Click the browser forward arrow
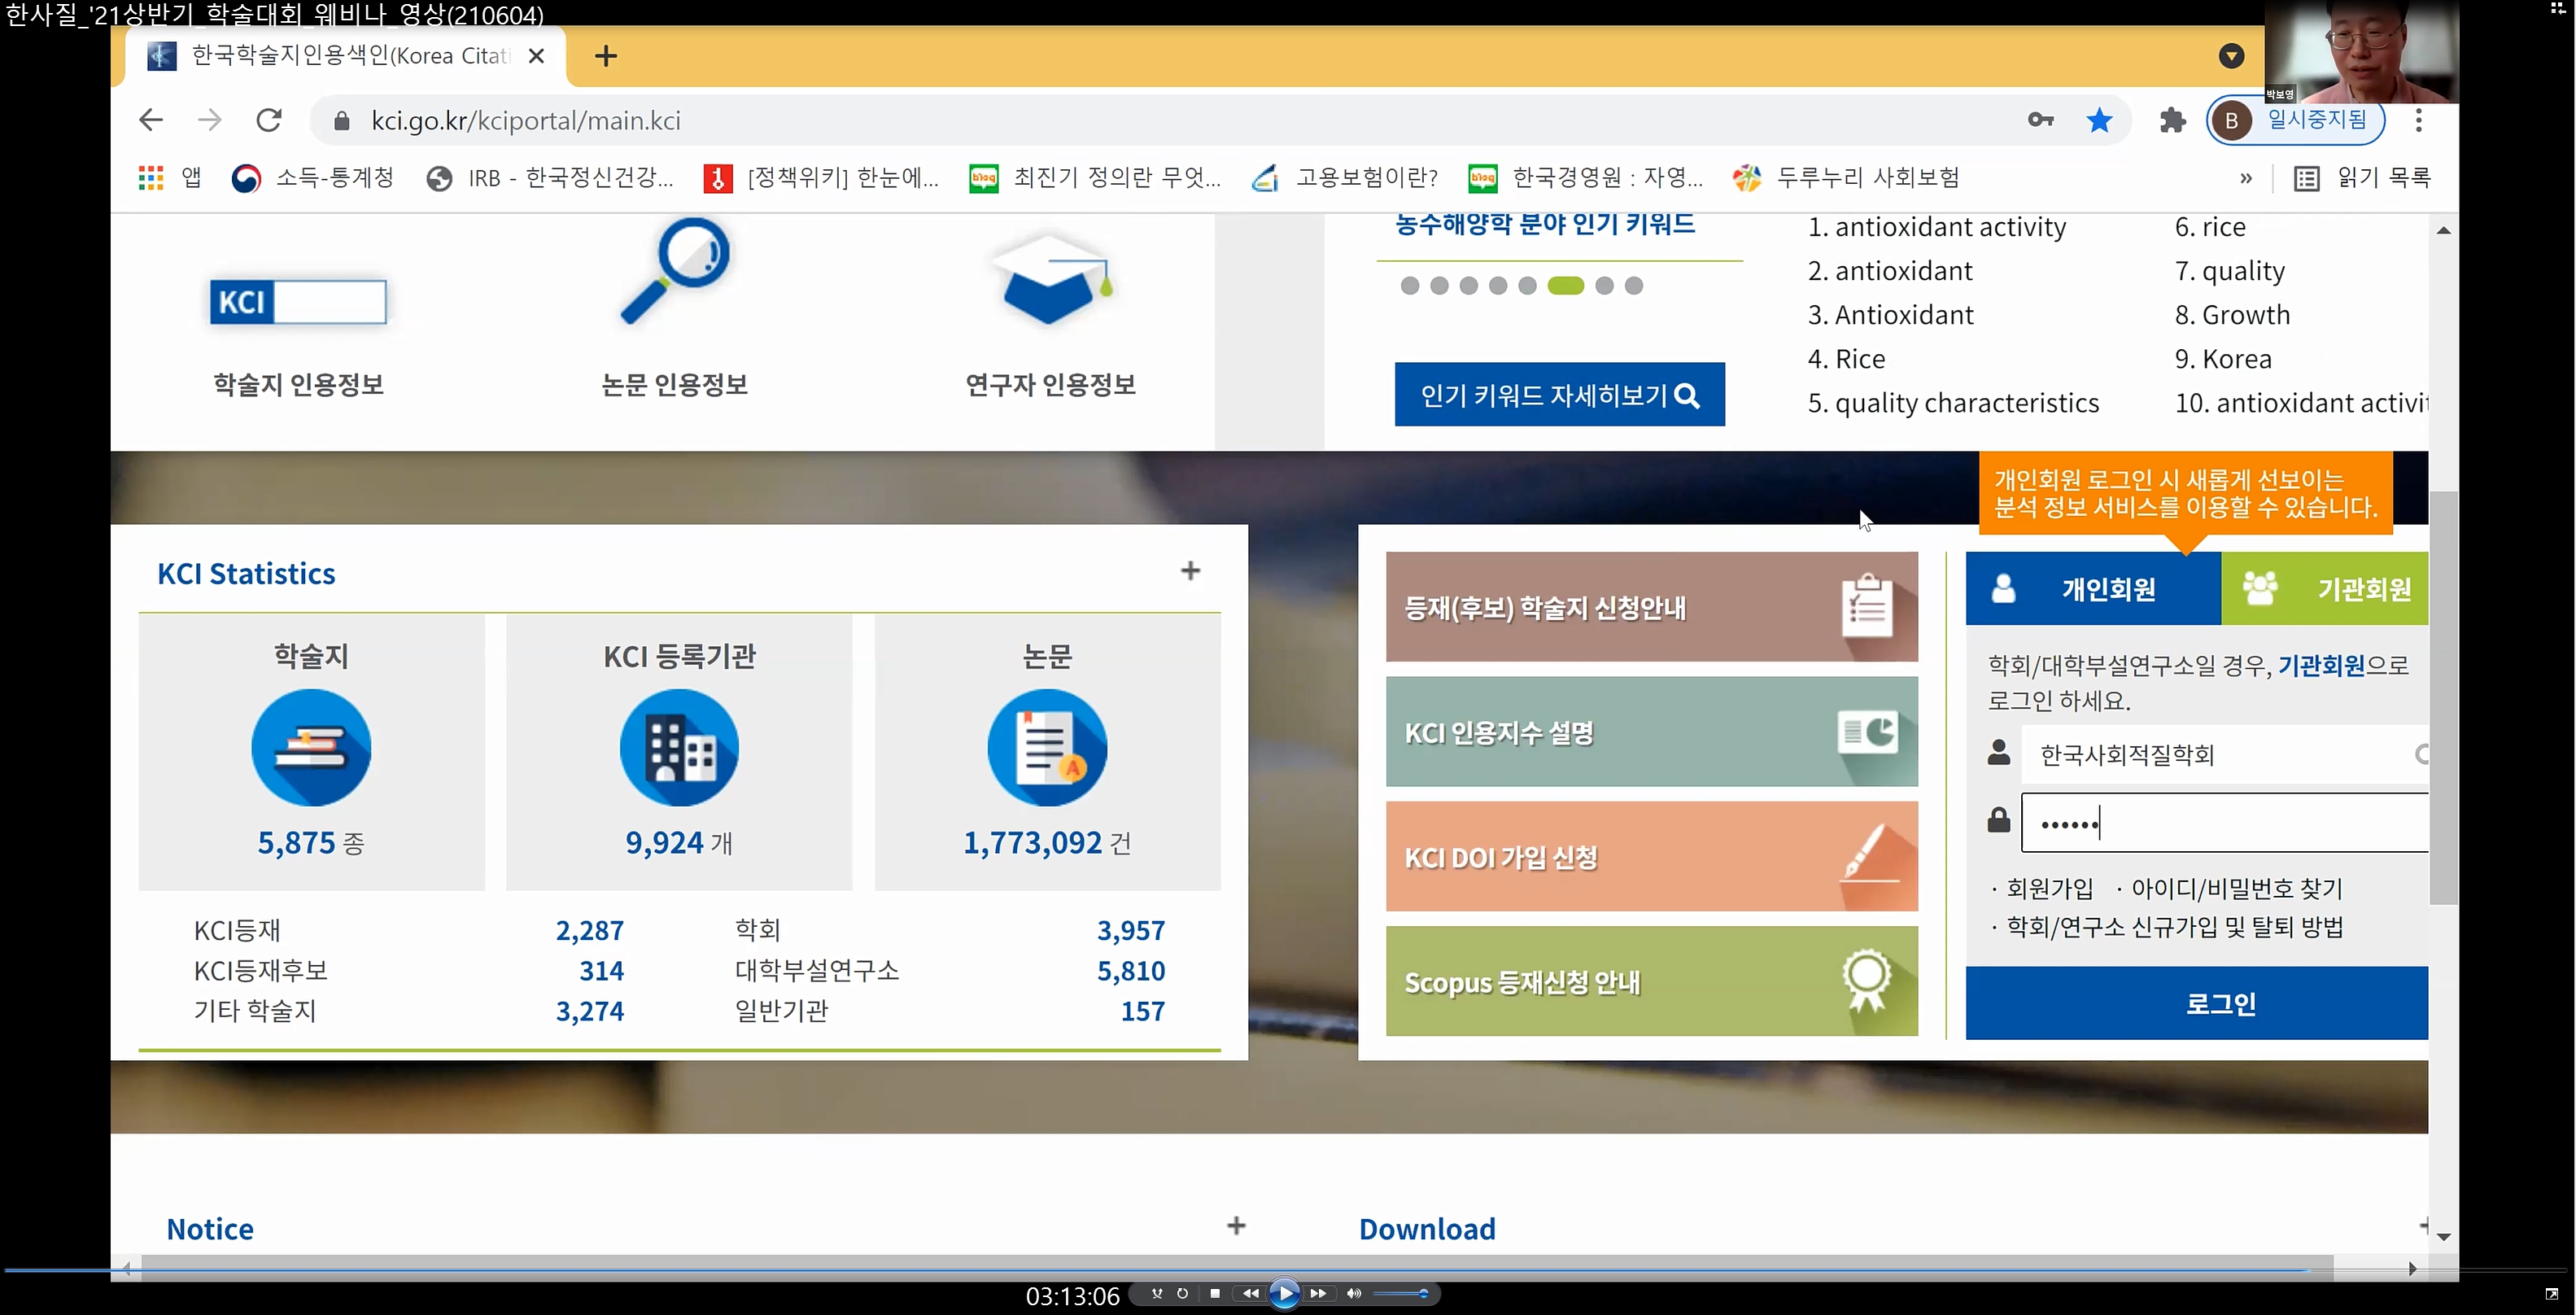This screenshot has height=1315, width=2576. point(209,120)
